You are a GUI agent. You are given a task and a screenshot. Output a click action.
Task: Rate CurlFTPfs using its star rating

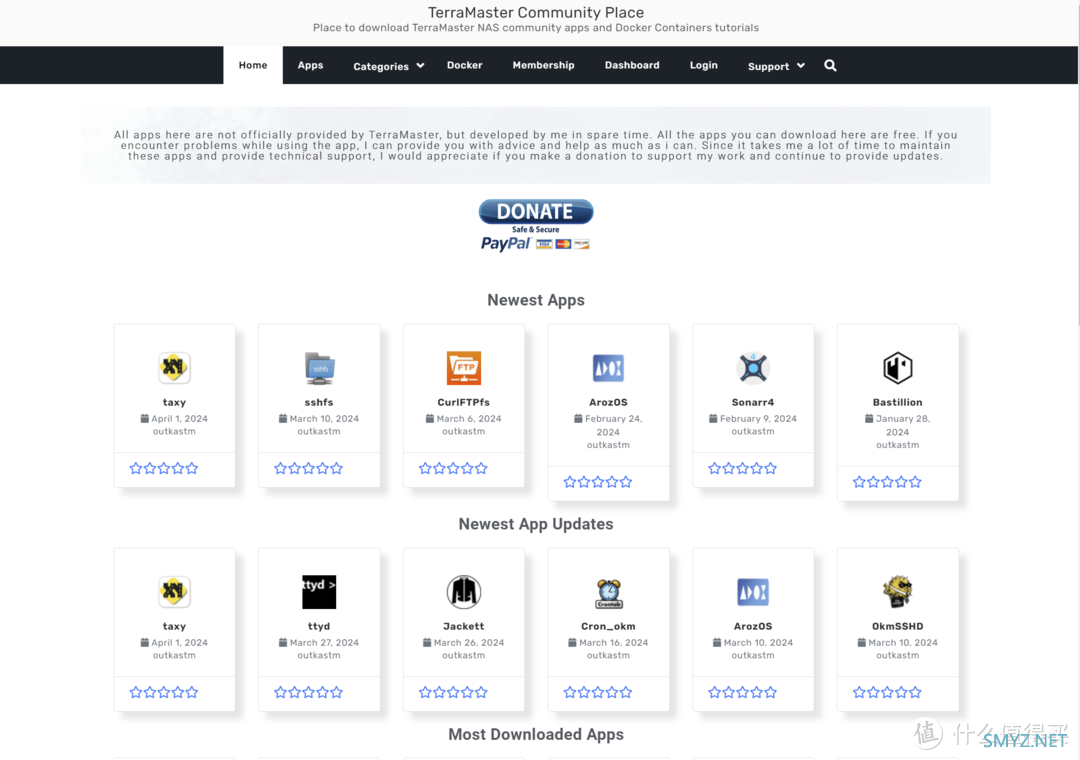(453, 469)
